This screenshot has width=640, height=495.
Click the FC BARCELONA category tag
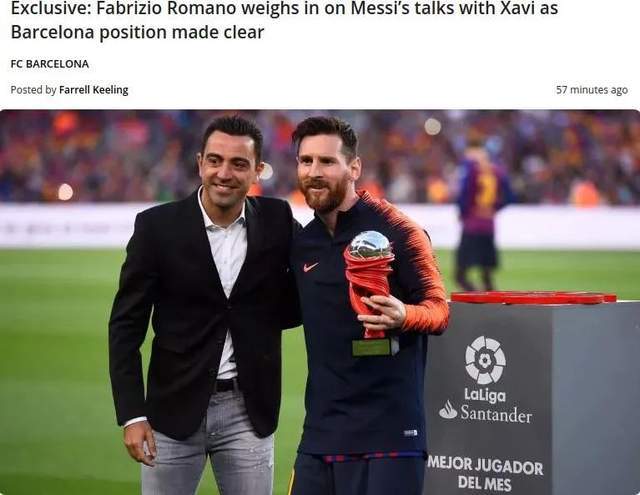(49, 64)
